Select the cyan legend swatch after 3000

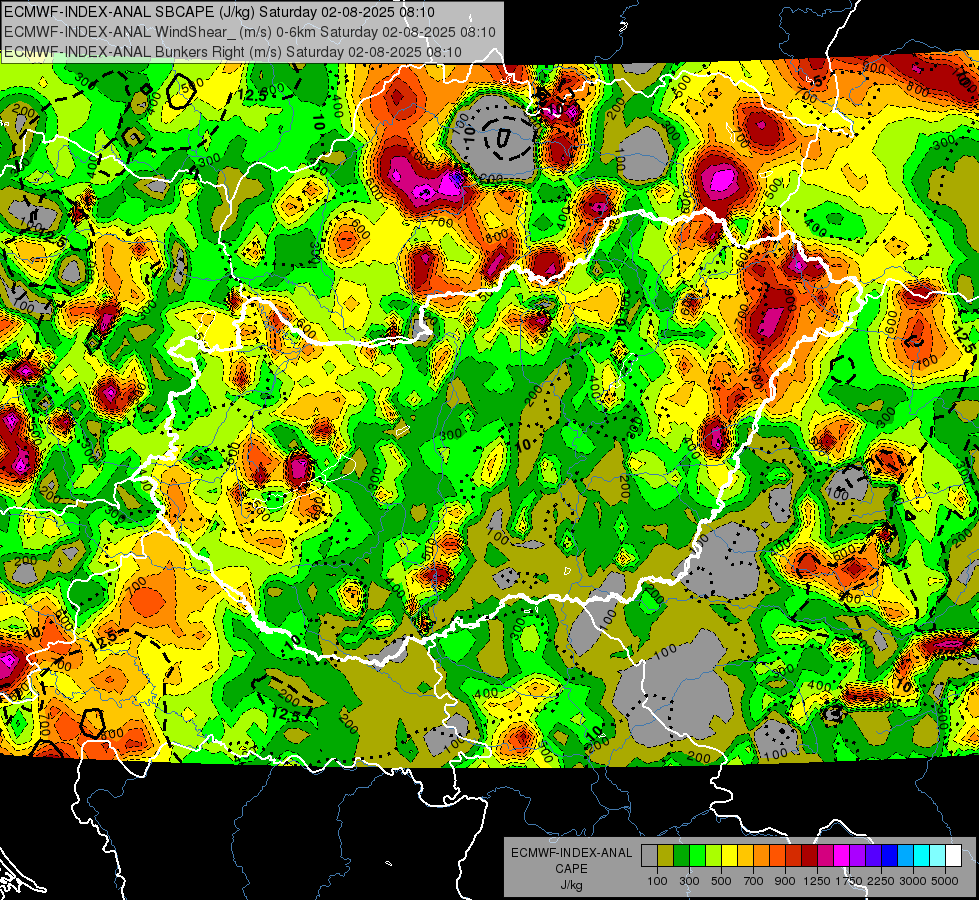click(x=922, y=856)
